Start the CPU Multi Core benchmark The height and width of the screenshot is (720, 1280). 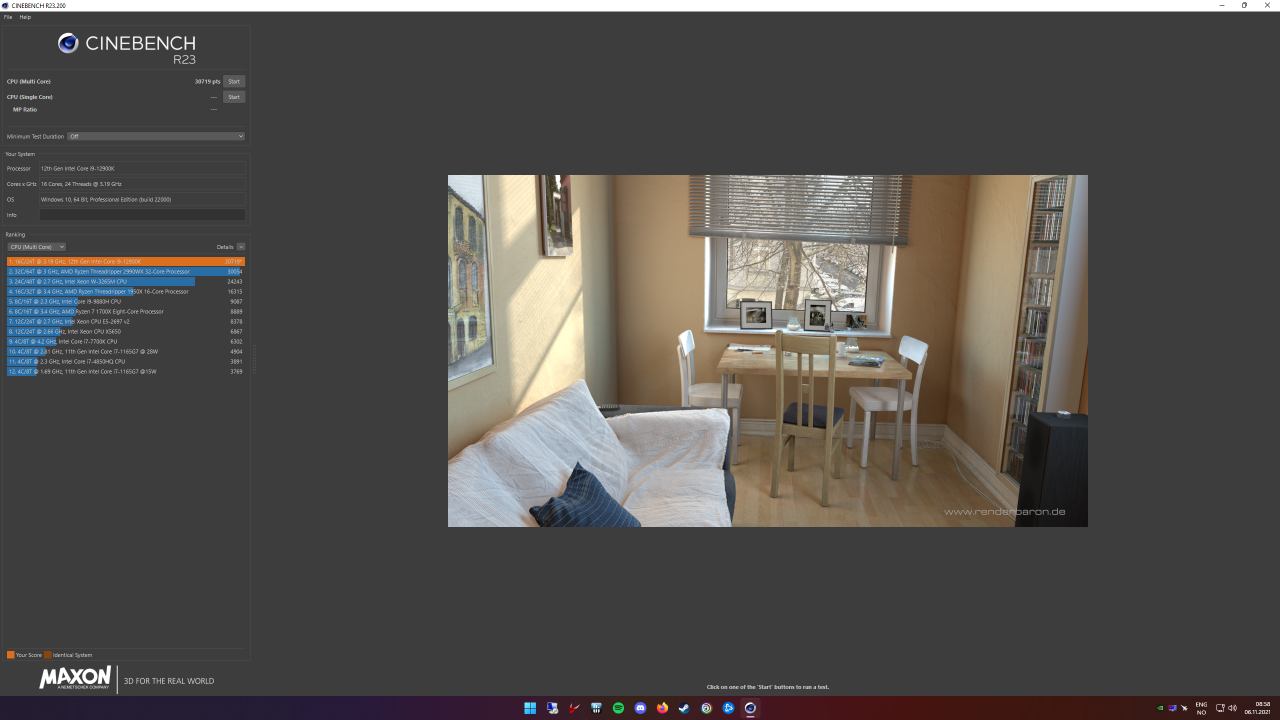pyautogui.click(x=233, y=81)
